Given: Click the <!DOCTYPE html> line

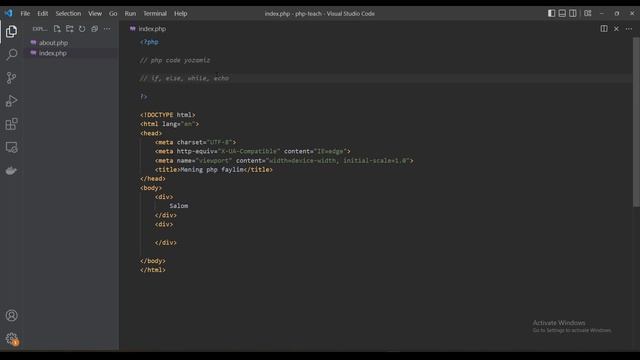Looking at the screenshot, I should pyautogui.click(x=168, y=115).
